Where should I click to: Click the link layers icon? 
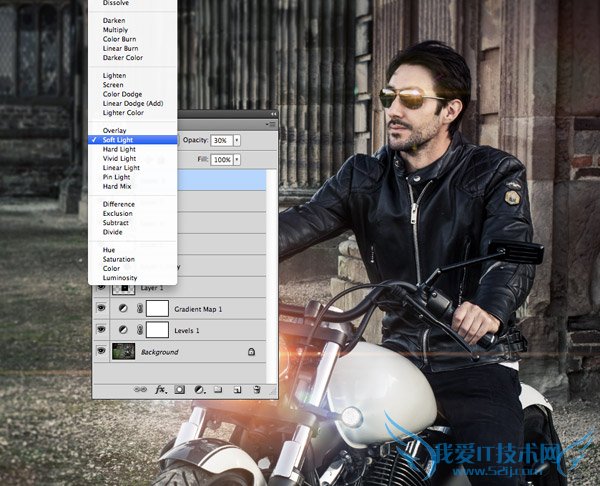(x=140, y=390)
